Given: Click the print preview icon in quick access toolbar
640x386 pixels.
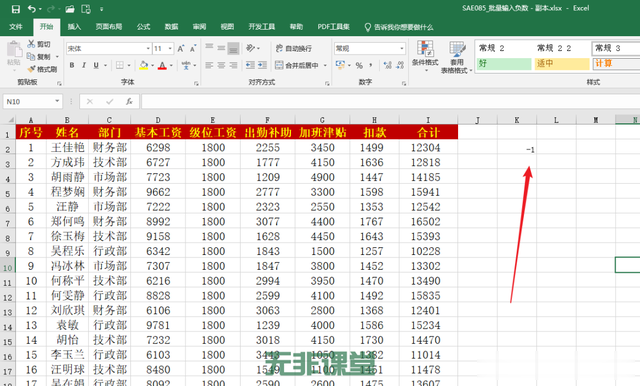Looking at the screenshot, I should 86,9.
